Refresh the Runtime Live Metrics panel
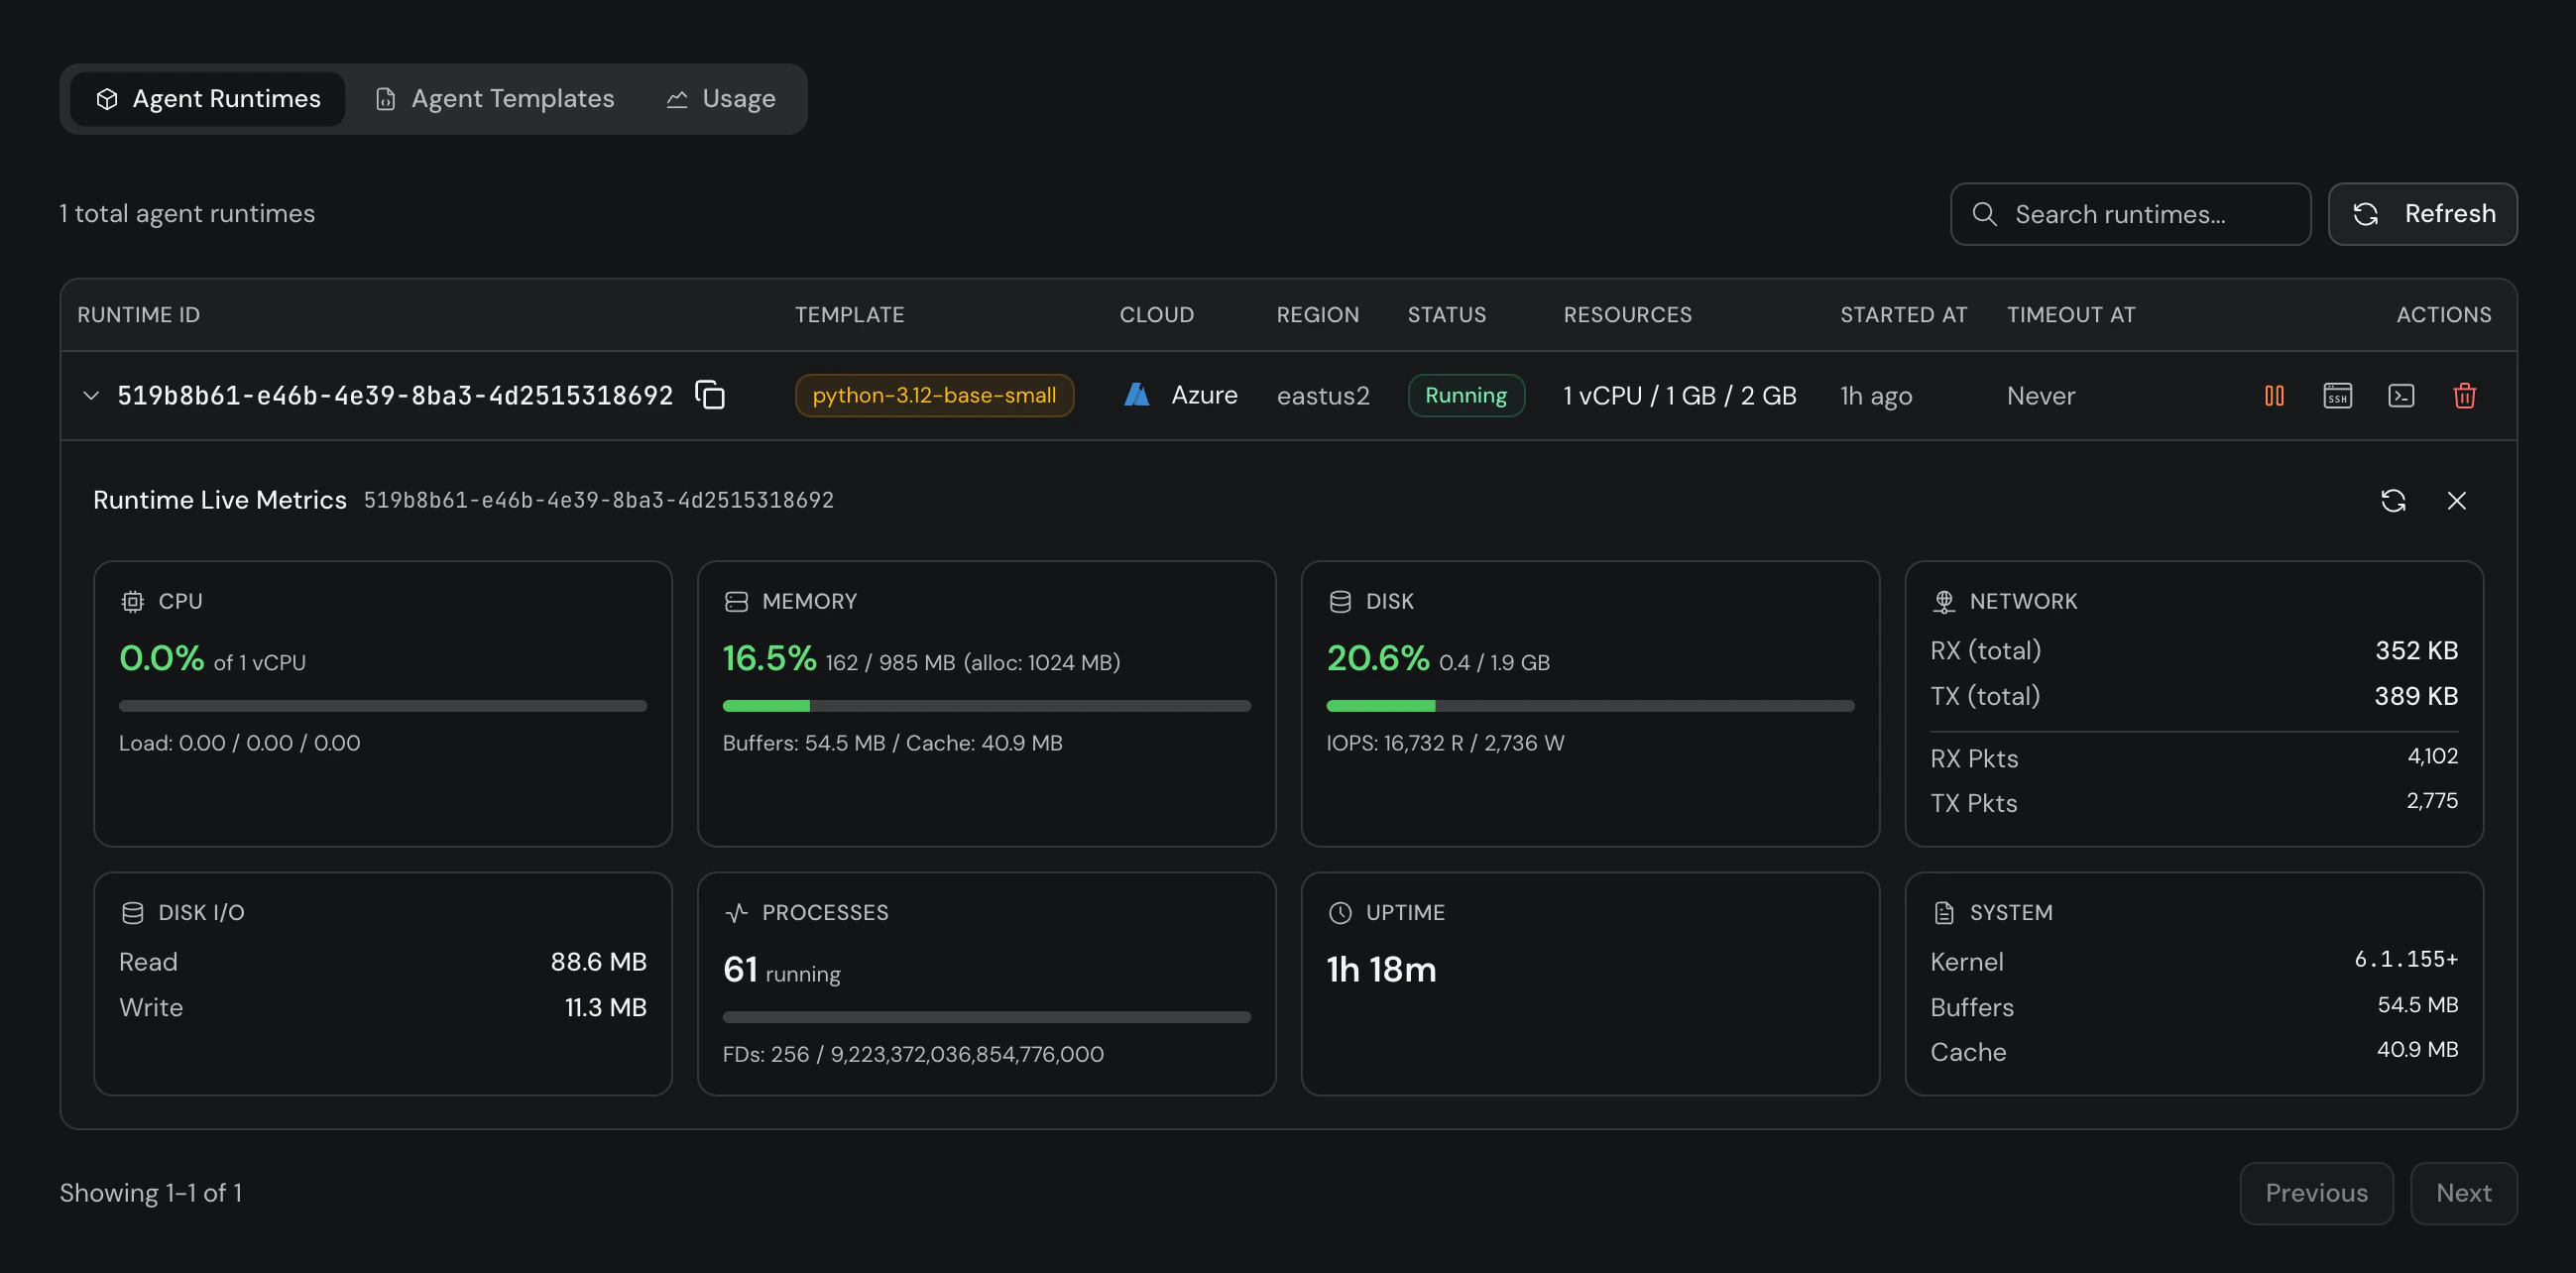The width and height of the screenshot is (2576, 1273). 2394,500
